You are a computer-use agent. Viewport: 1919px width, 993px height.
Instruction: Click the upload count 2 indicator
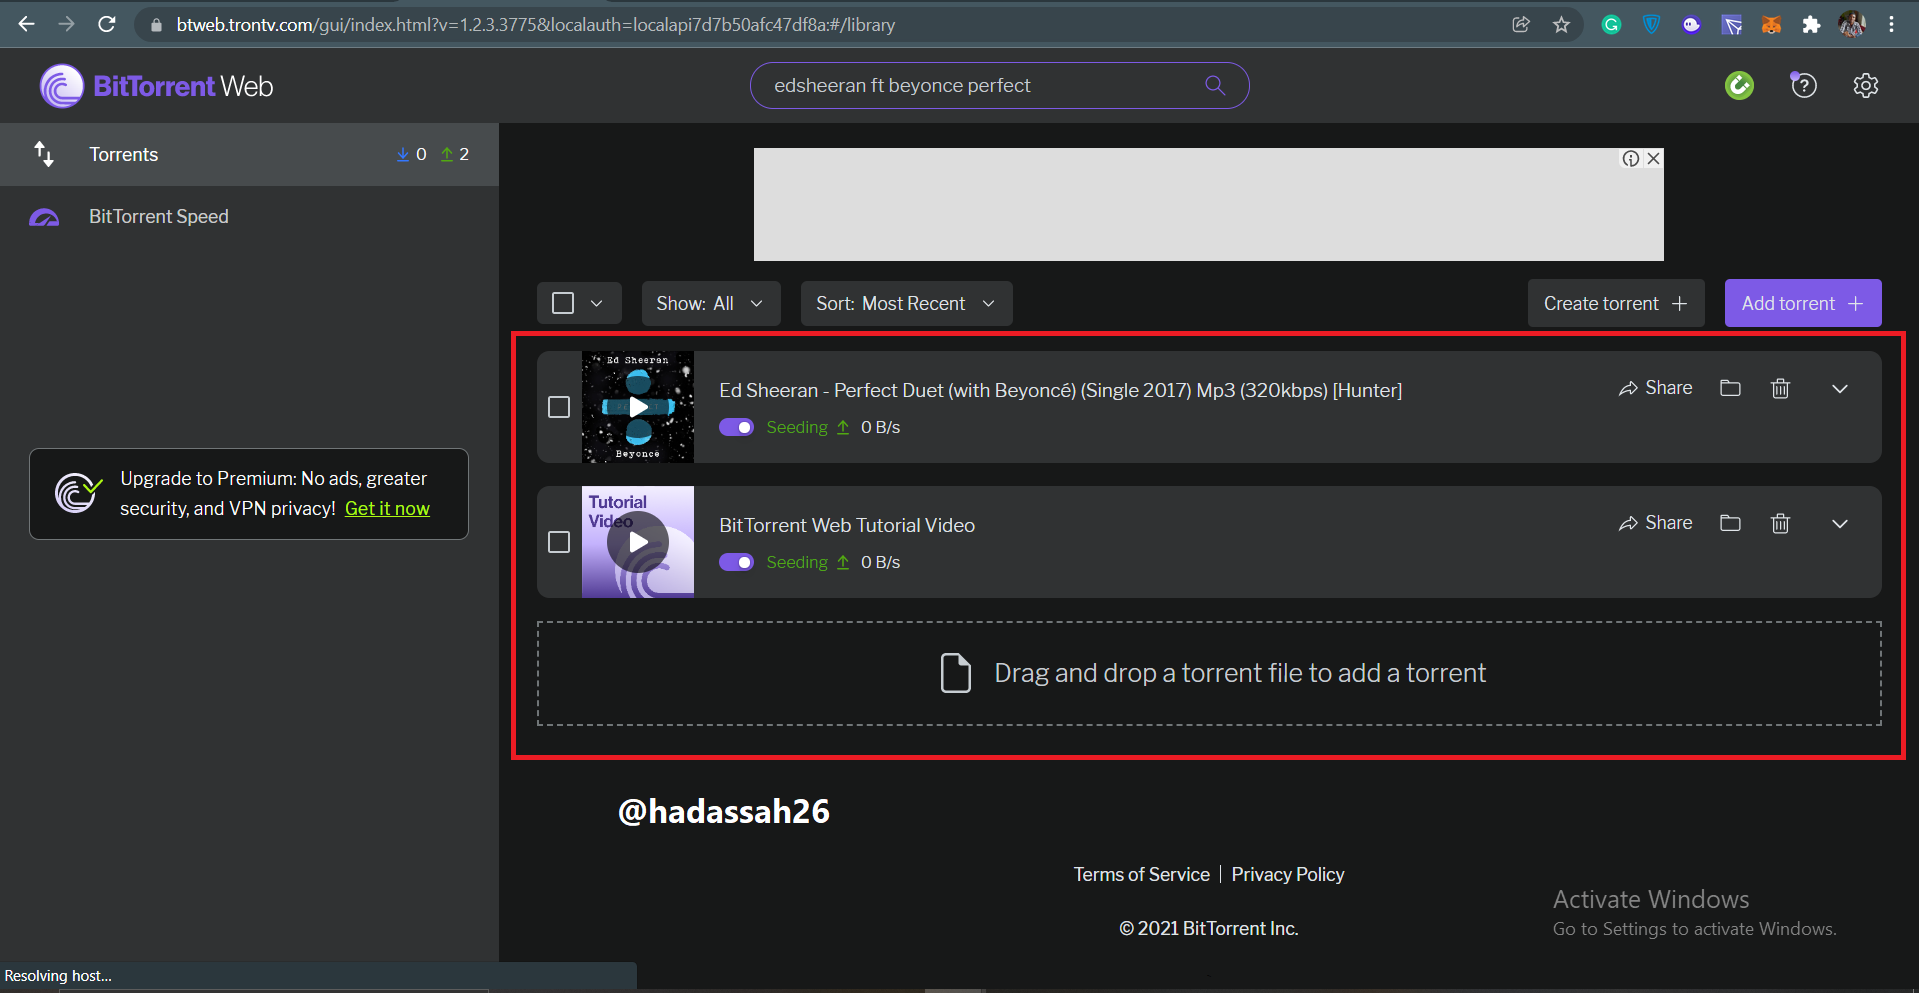tap(455, 154)
